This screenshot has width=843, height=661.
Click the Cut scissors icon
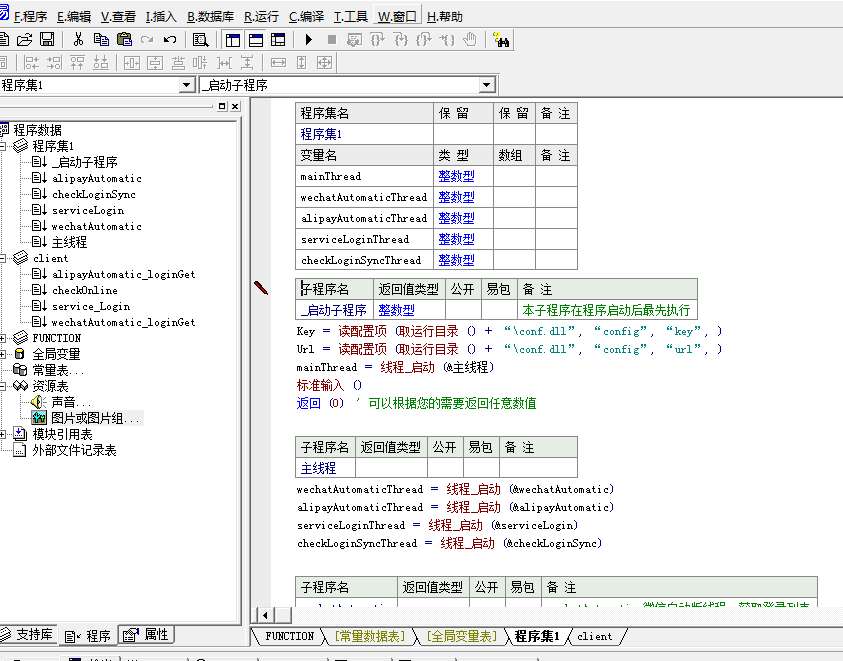[78, 40]
